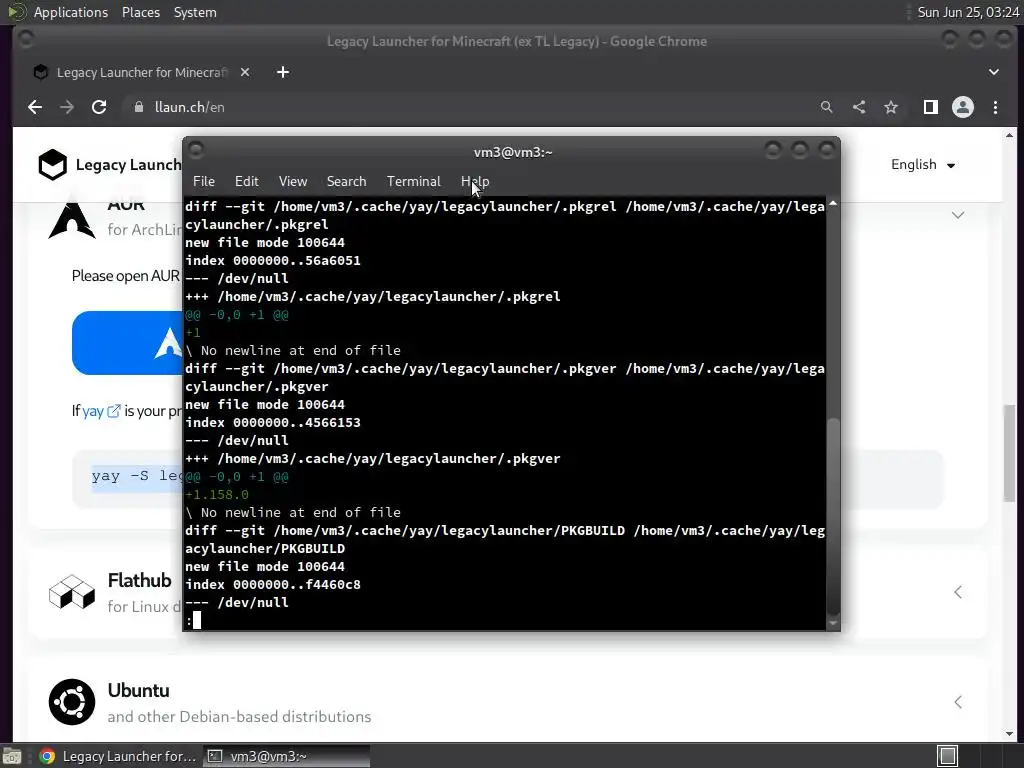Image resolution: width=1024 pixels, height=768 pixels.
Task: Switch to vm3@vm3:~ taskbar button
Action: tap(287, 756)
